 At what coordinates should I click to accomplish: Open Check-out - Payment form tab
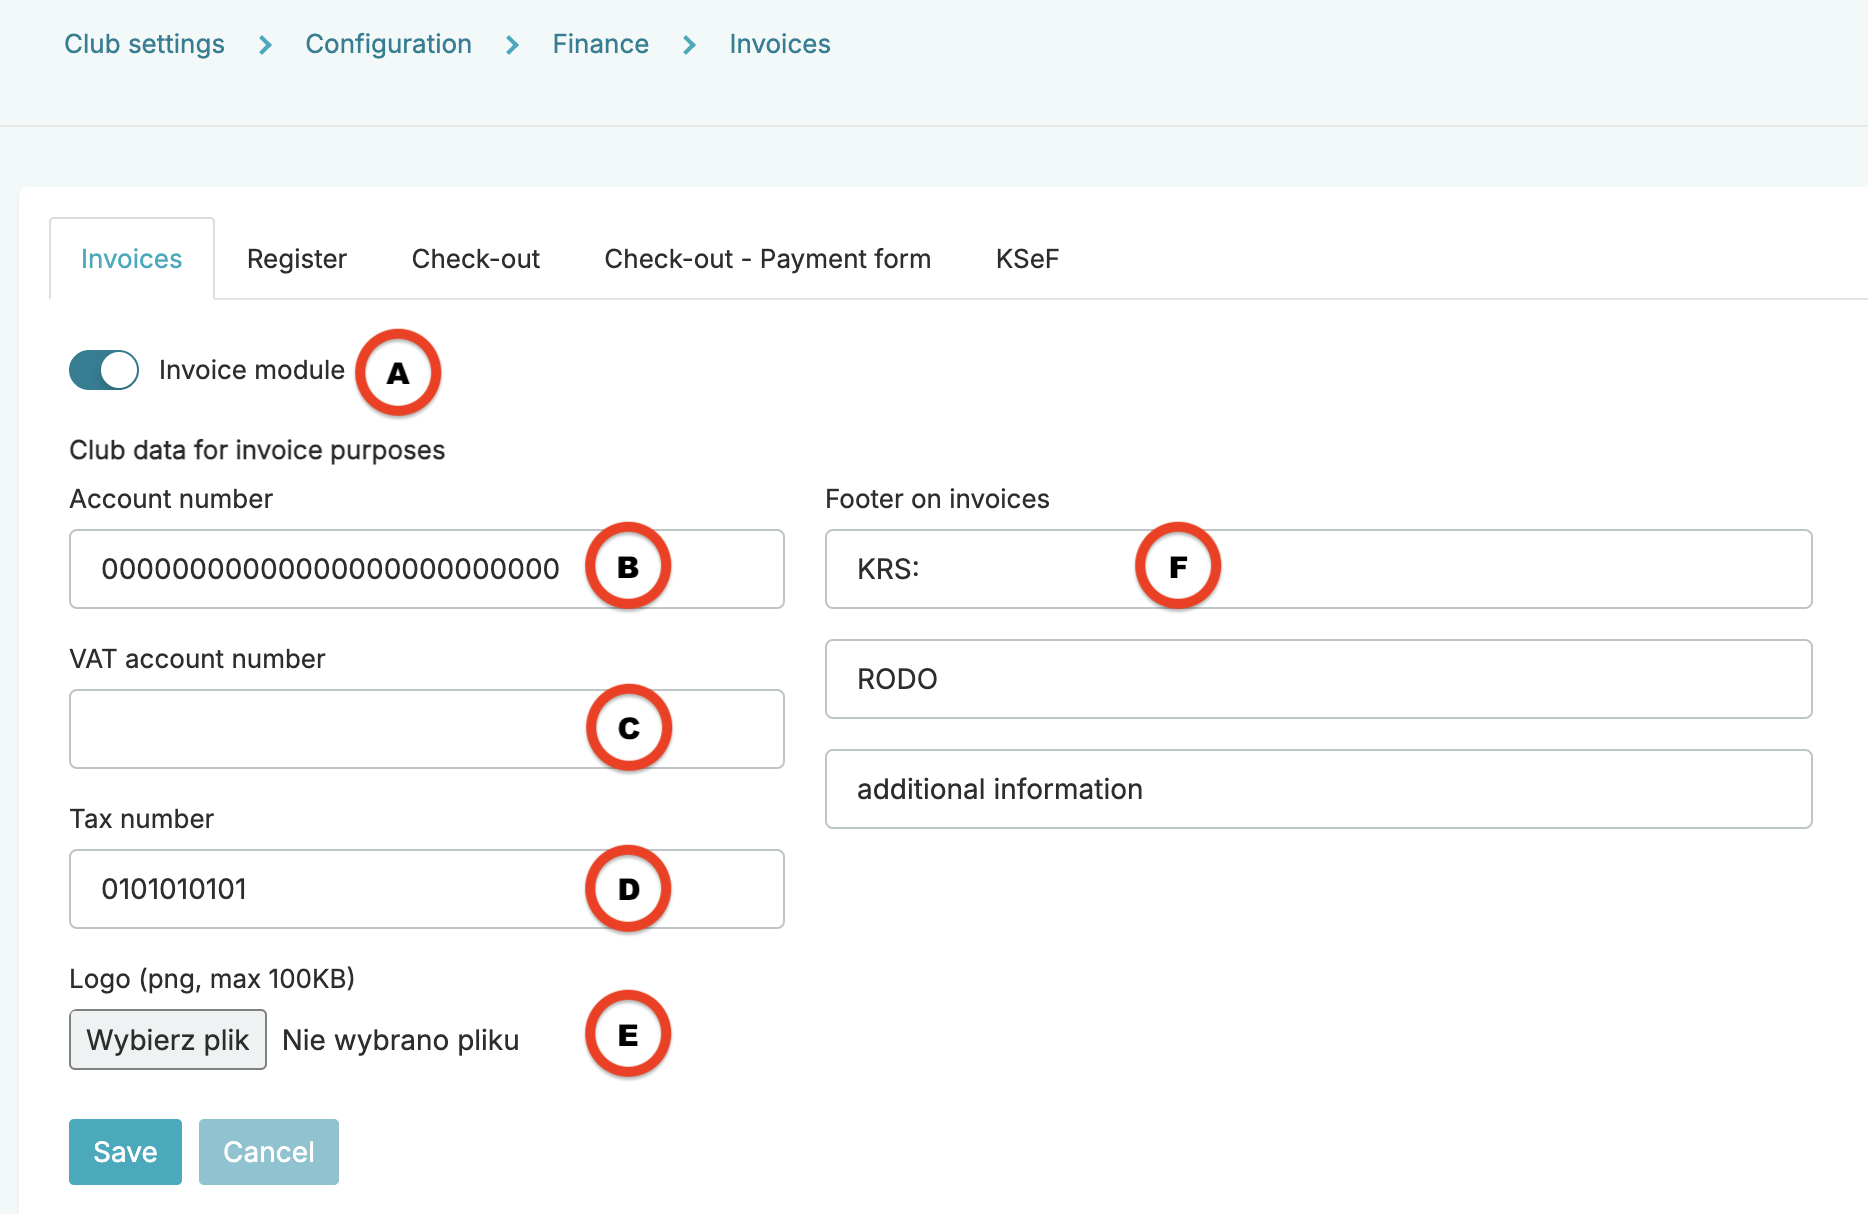(x=767, y=259)
